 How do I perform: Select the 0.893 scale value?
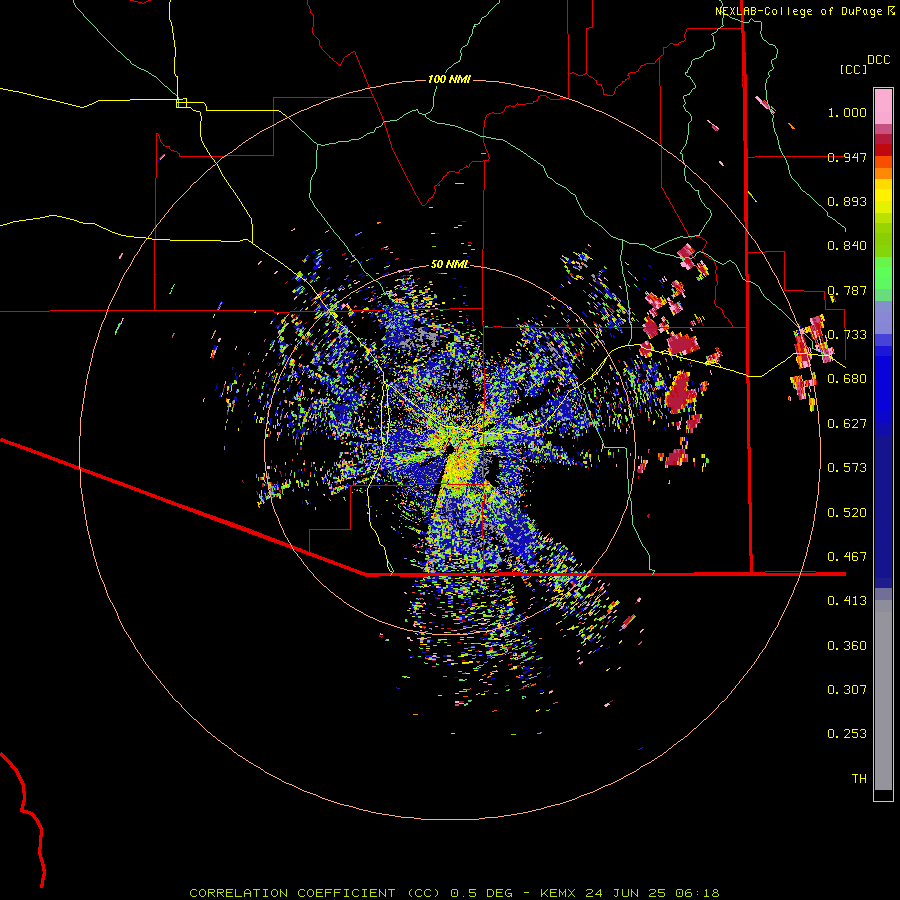click(x=847, y=201)
